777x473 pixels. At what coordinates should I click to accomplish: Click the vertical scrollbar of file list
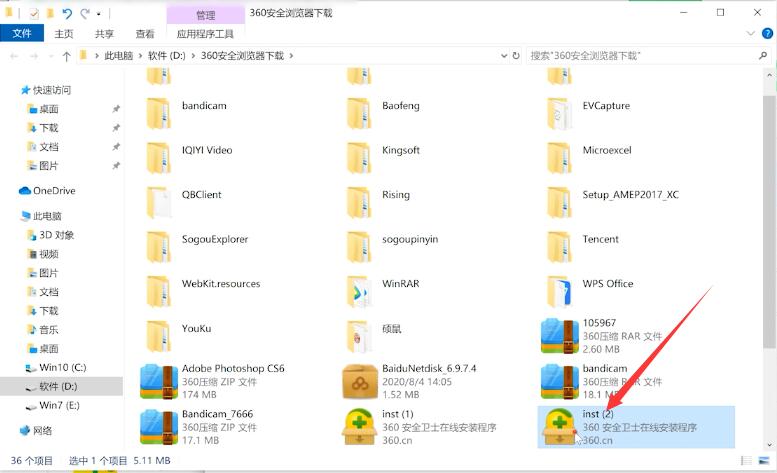point(769,220)
